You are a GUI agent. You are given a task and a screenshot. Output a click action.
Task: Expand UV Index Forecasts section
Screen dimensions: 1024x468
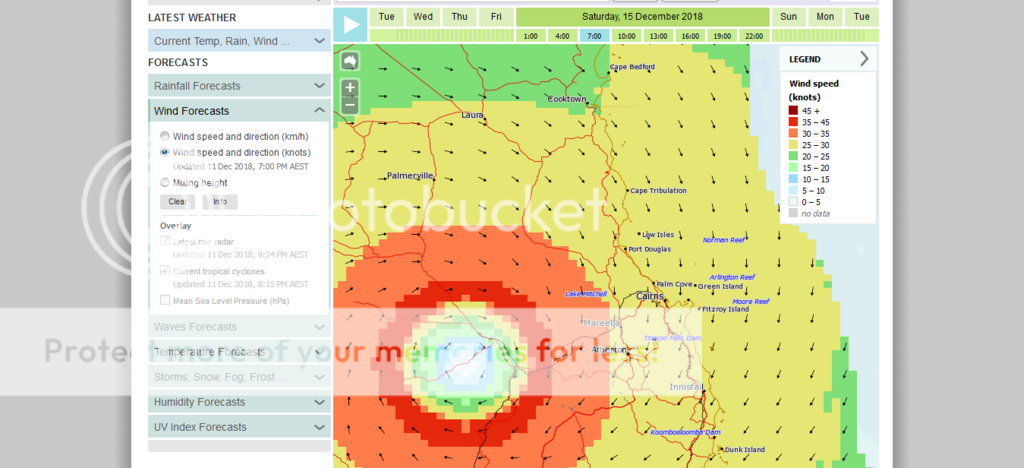coord(239,427)
